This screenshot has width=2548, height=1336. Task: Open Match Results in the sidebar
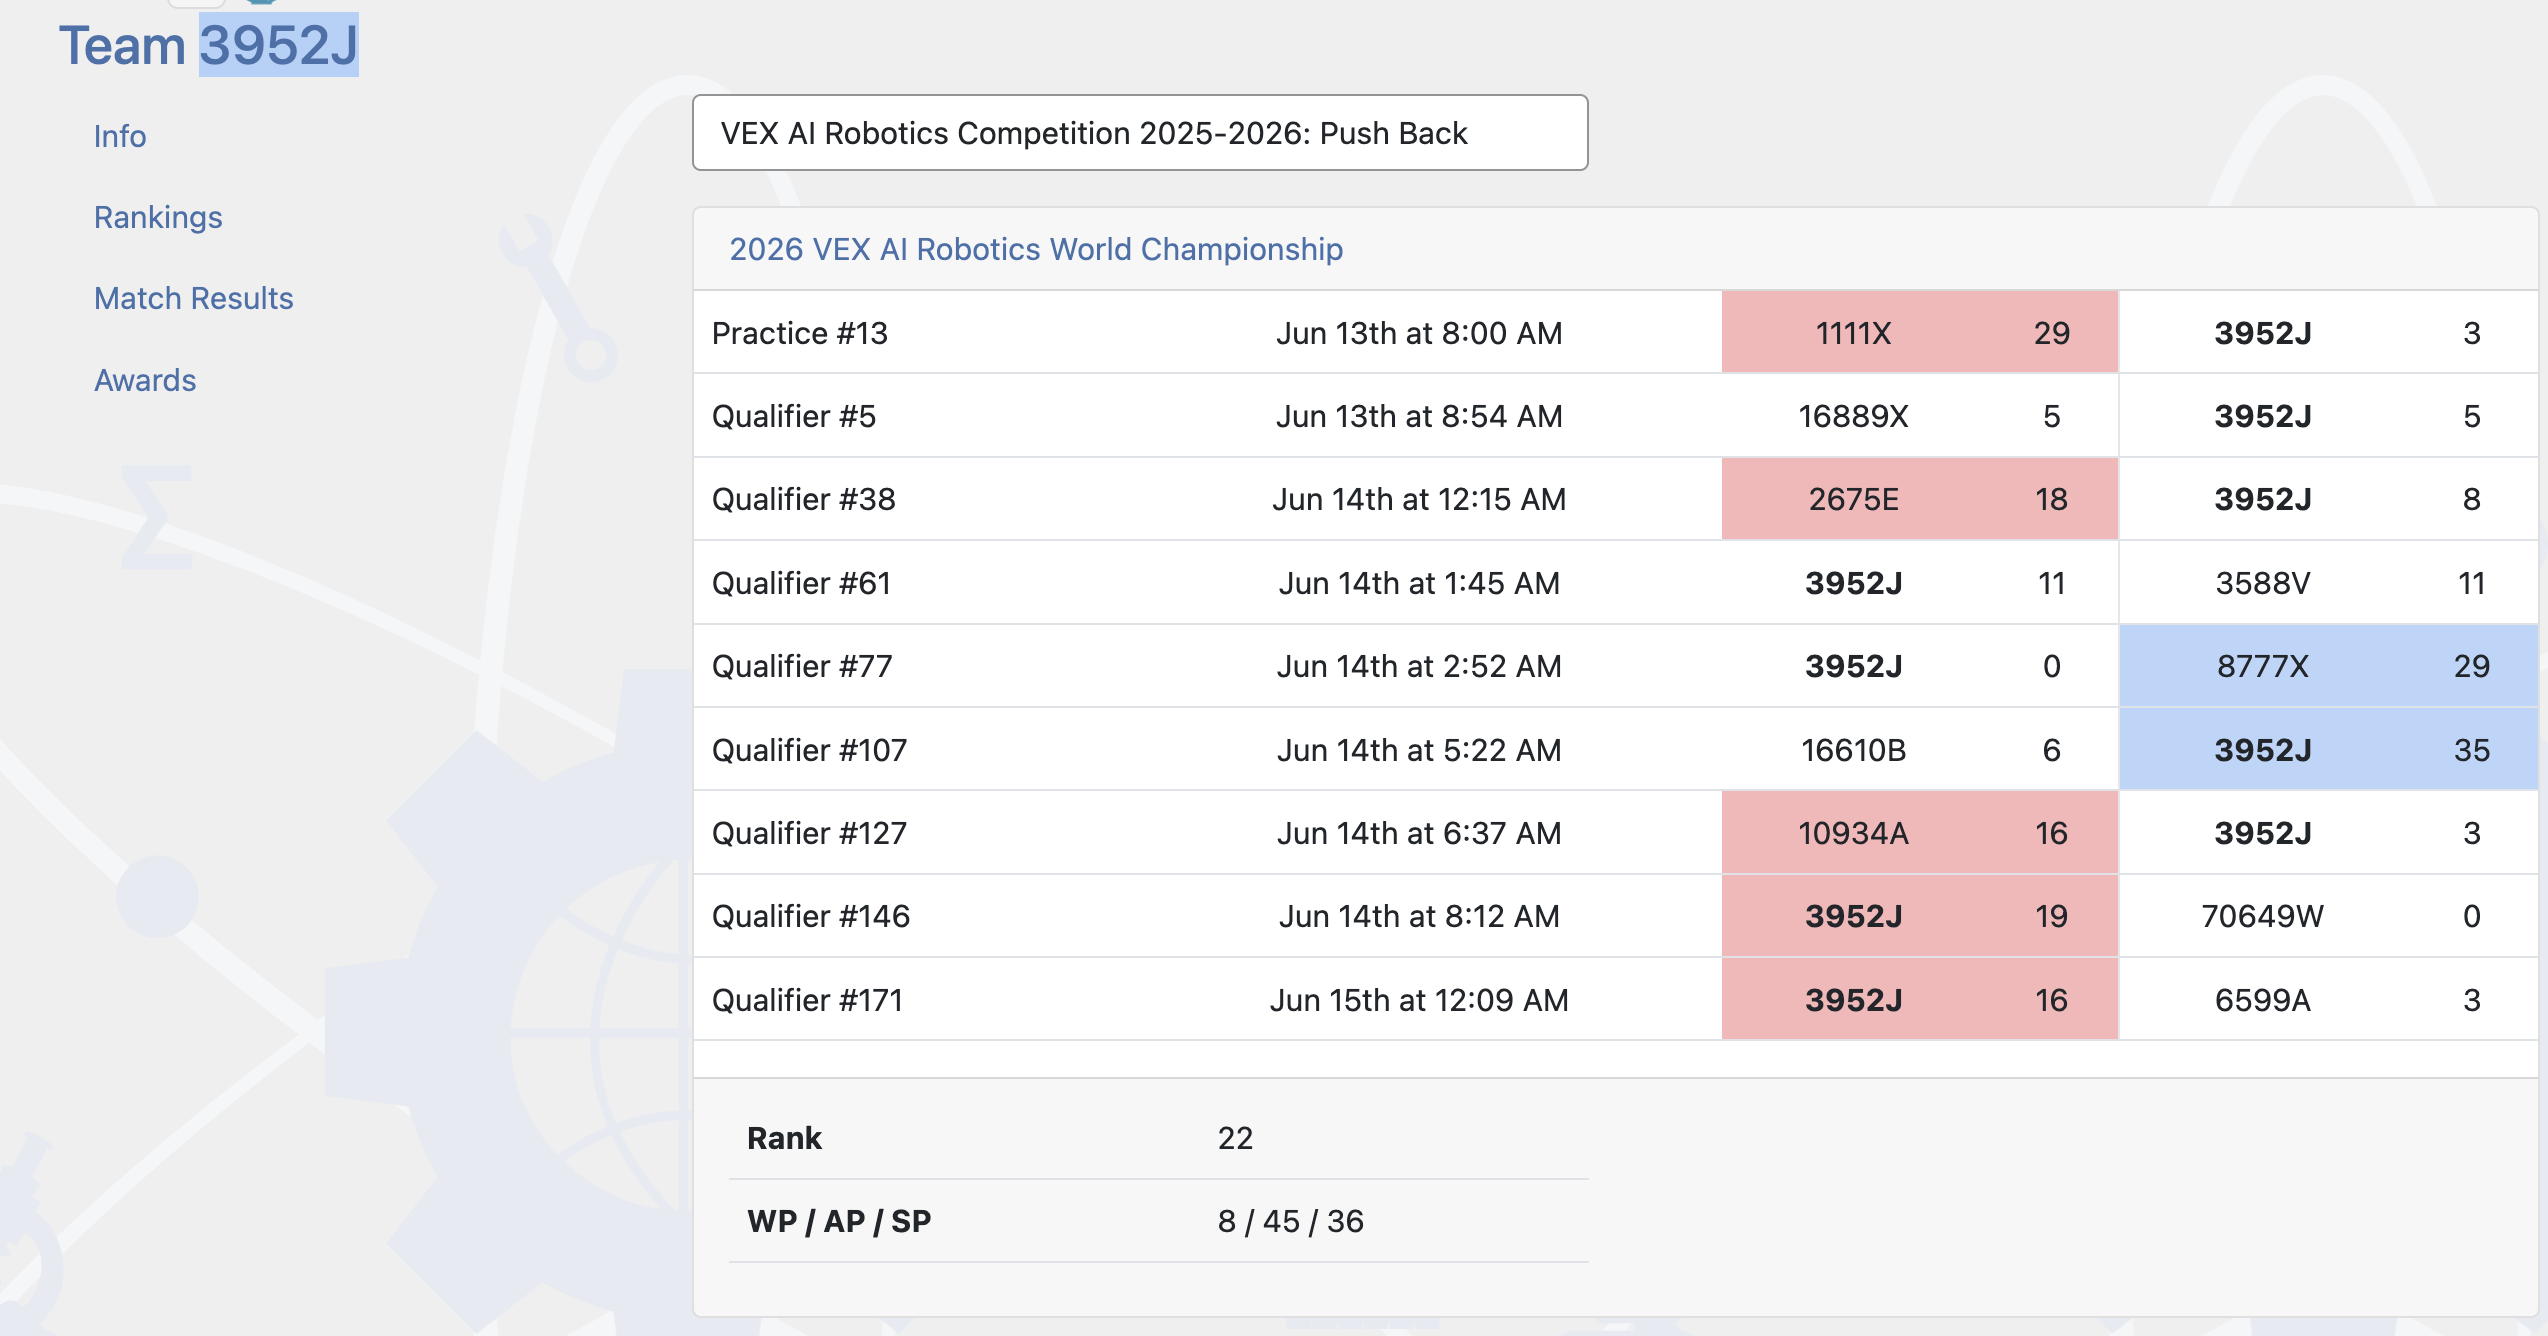(194, 298)
